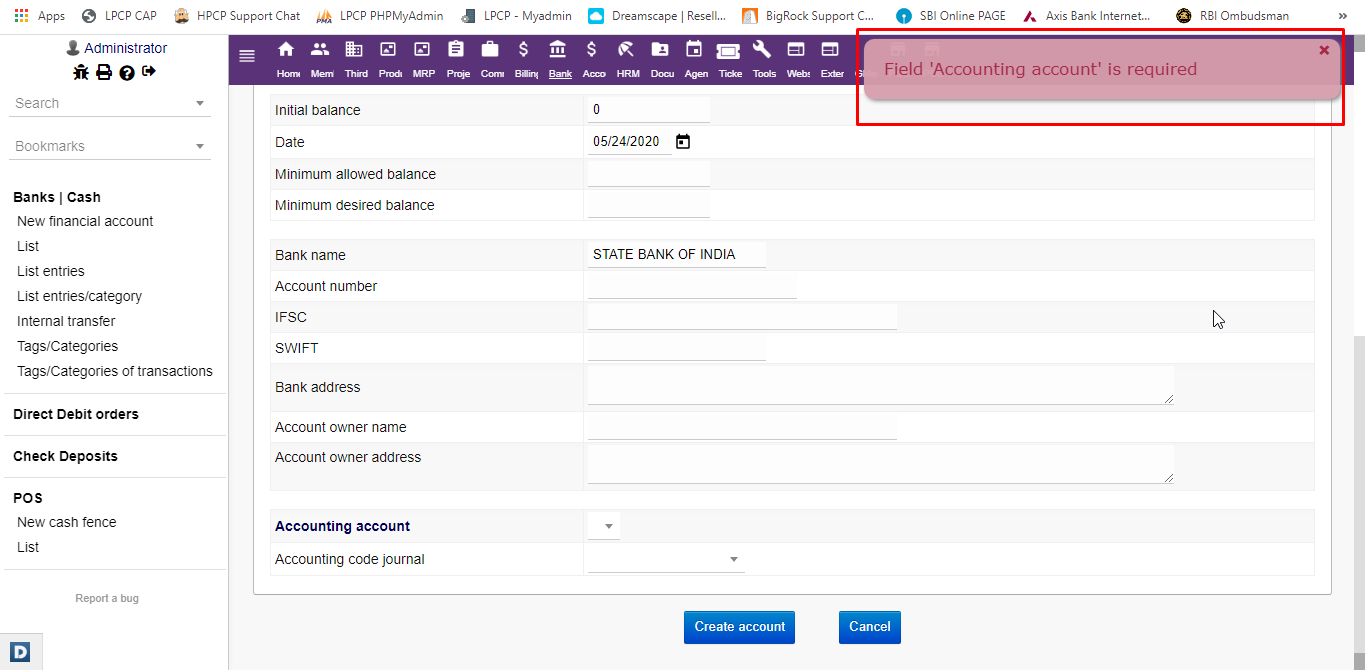
Task: Open Tags/Categories of transactions link
Action: point(115,371)
